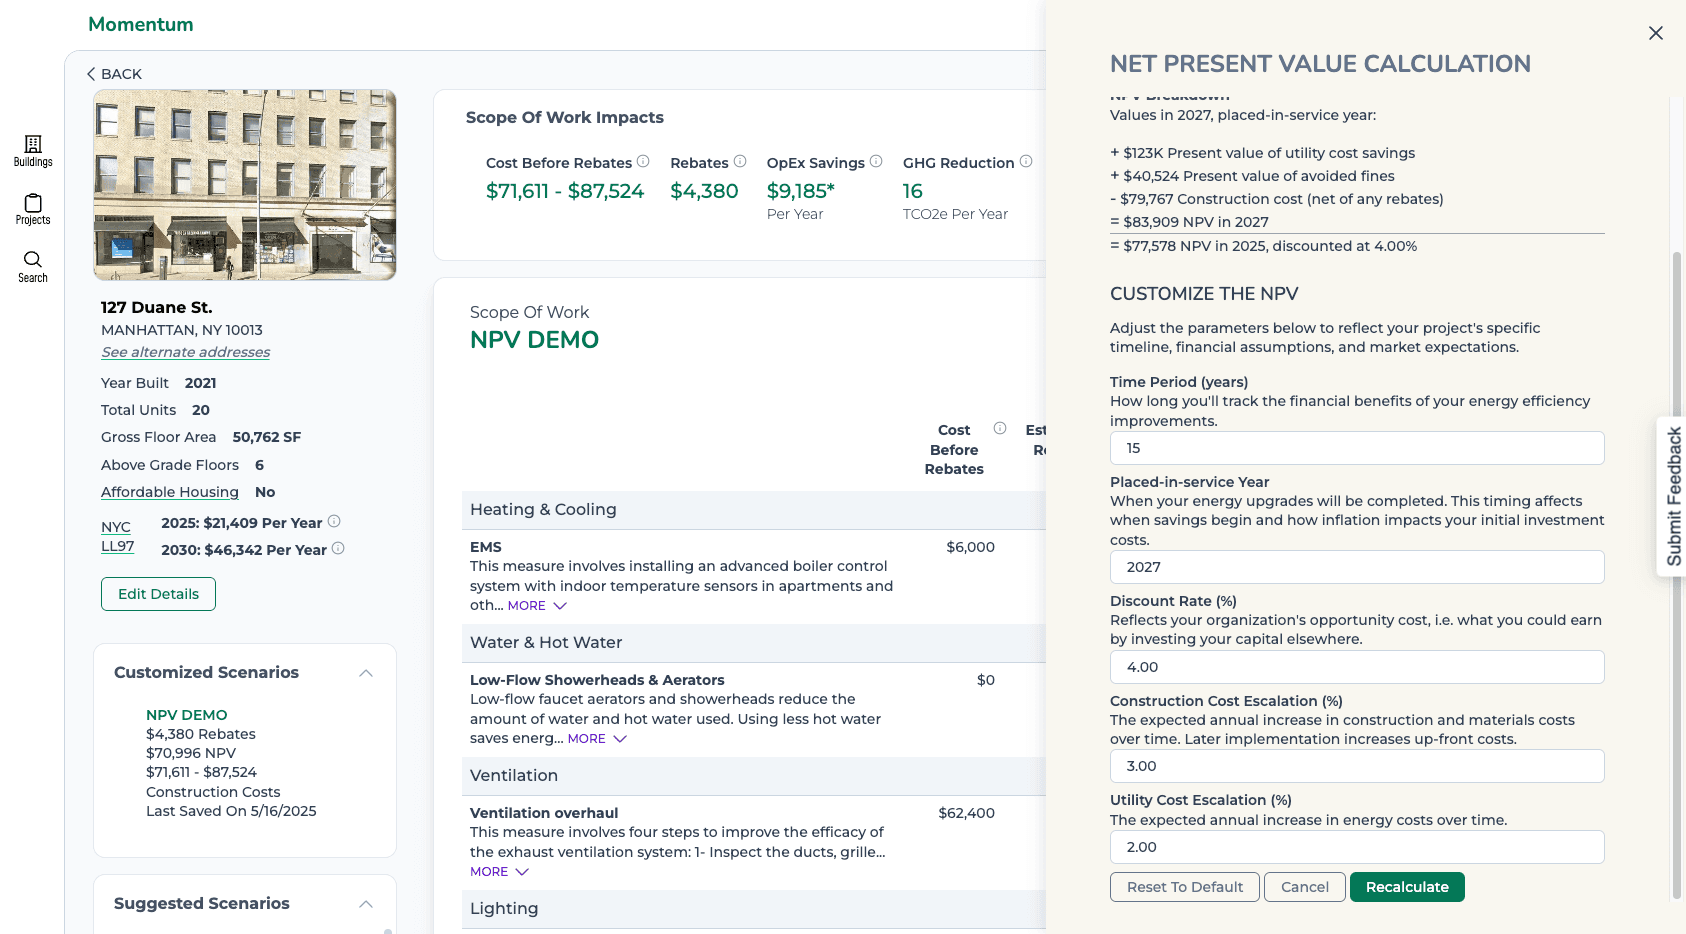Click info icon next to OpEx Savings
Screen dimensions: 1686x934
(x=876, y=161)
